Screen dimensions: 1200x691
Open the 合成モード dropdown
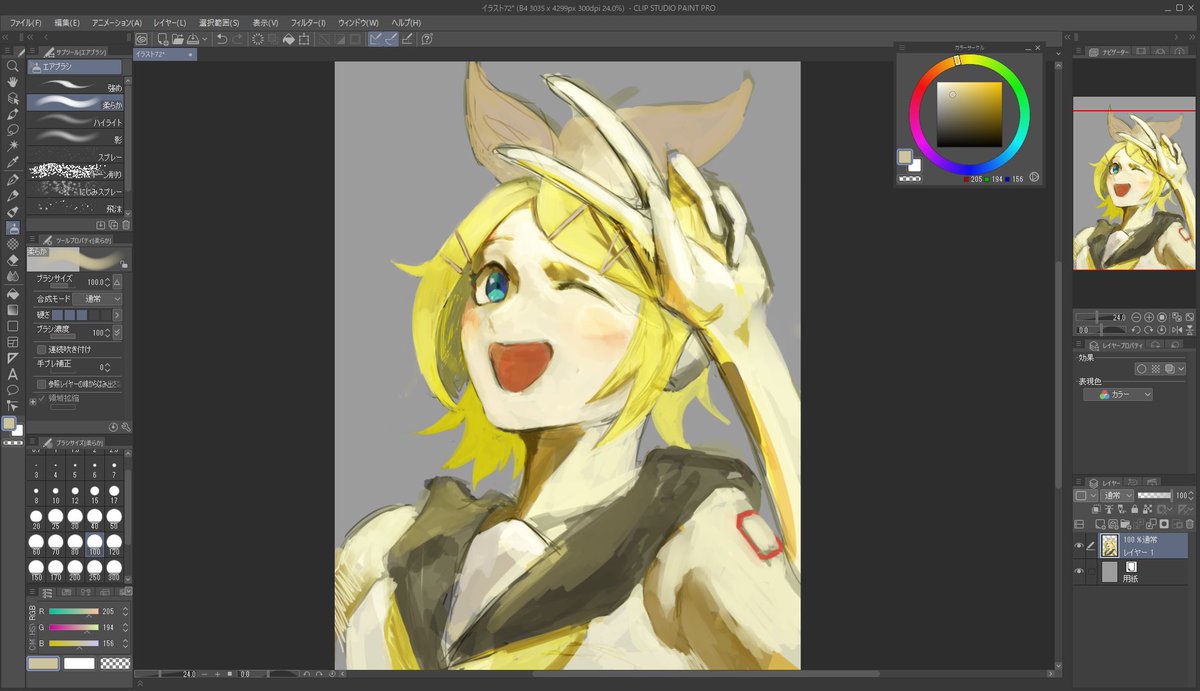(97, 299)
